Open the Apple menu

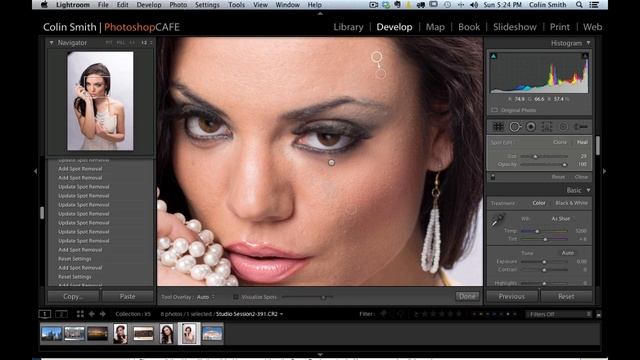(44, 5)
